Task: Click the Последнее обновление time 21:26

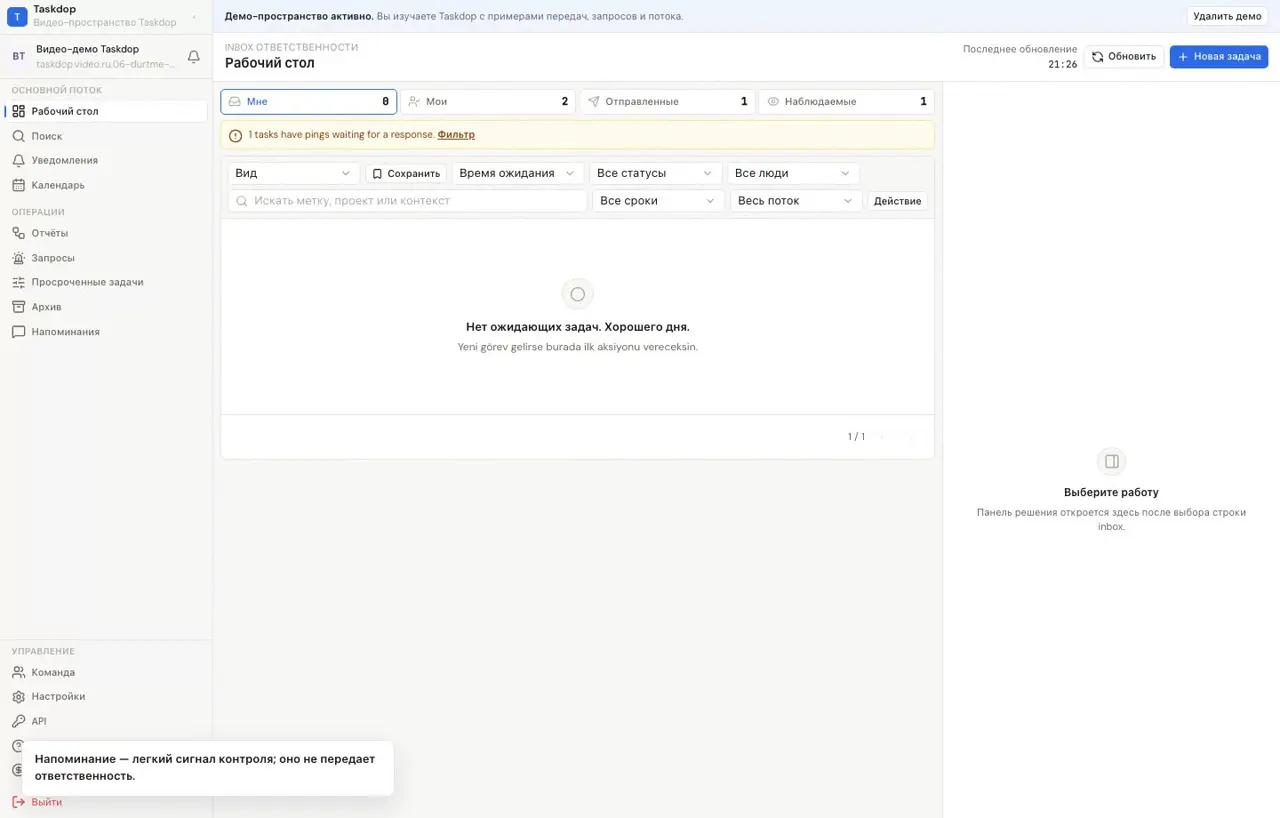Action: pyautogui.click(x=1063, y=64)
